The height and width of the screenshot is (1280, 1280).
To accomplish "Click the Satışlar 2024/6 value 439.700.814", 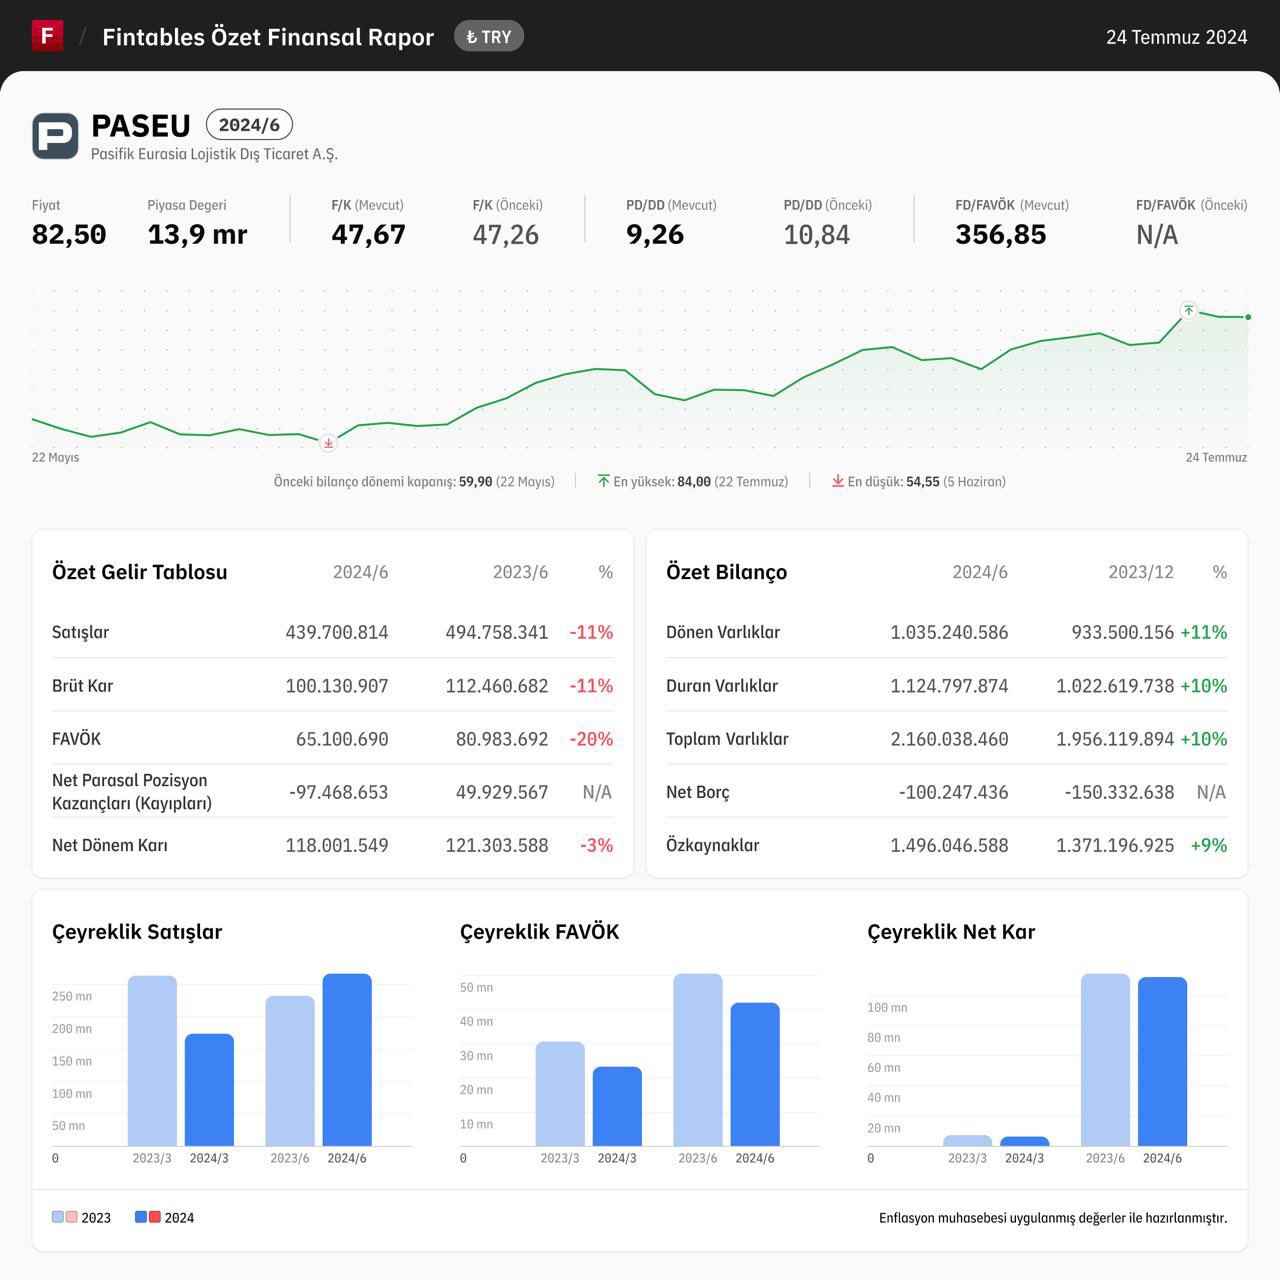I will [337, 632].
